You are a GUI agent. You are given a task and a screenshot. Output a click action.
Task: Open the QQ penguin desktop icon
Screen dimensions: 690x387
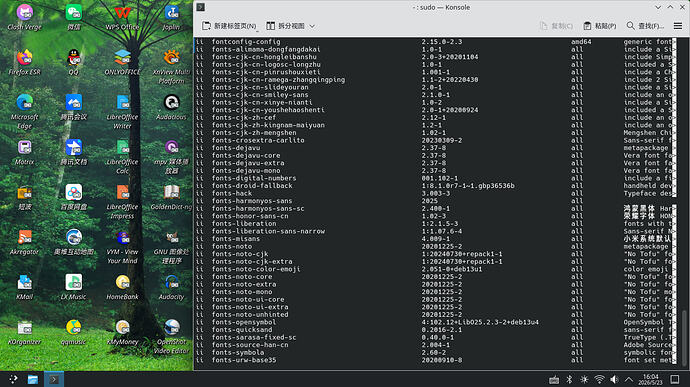pyautogui.click(x=73, y=58)
